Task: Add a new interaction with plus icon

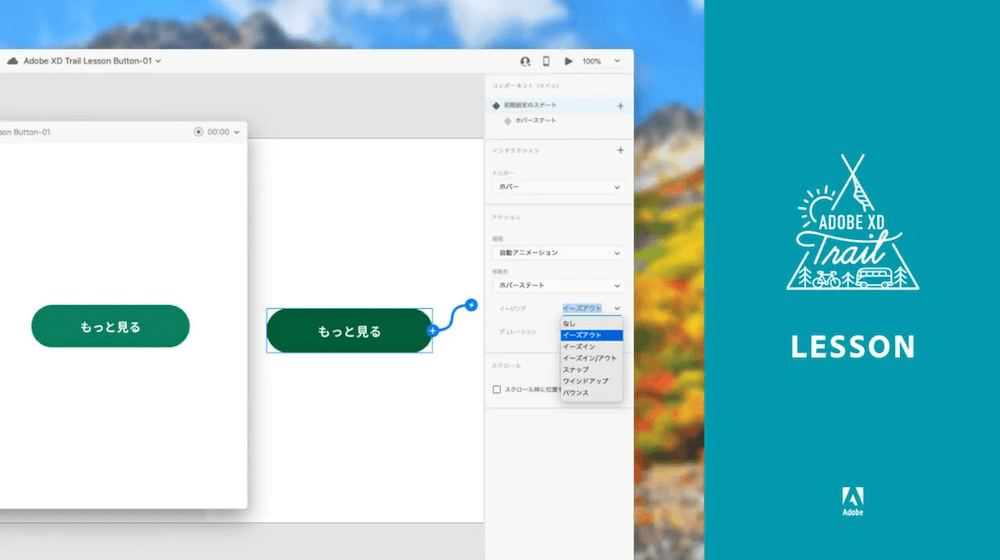Action: coord(620,150)
